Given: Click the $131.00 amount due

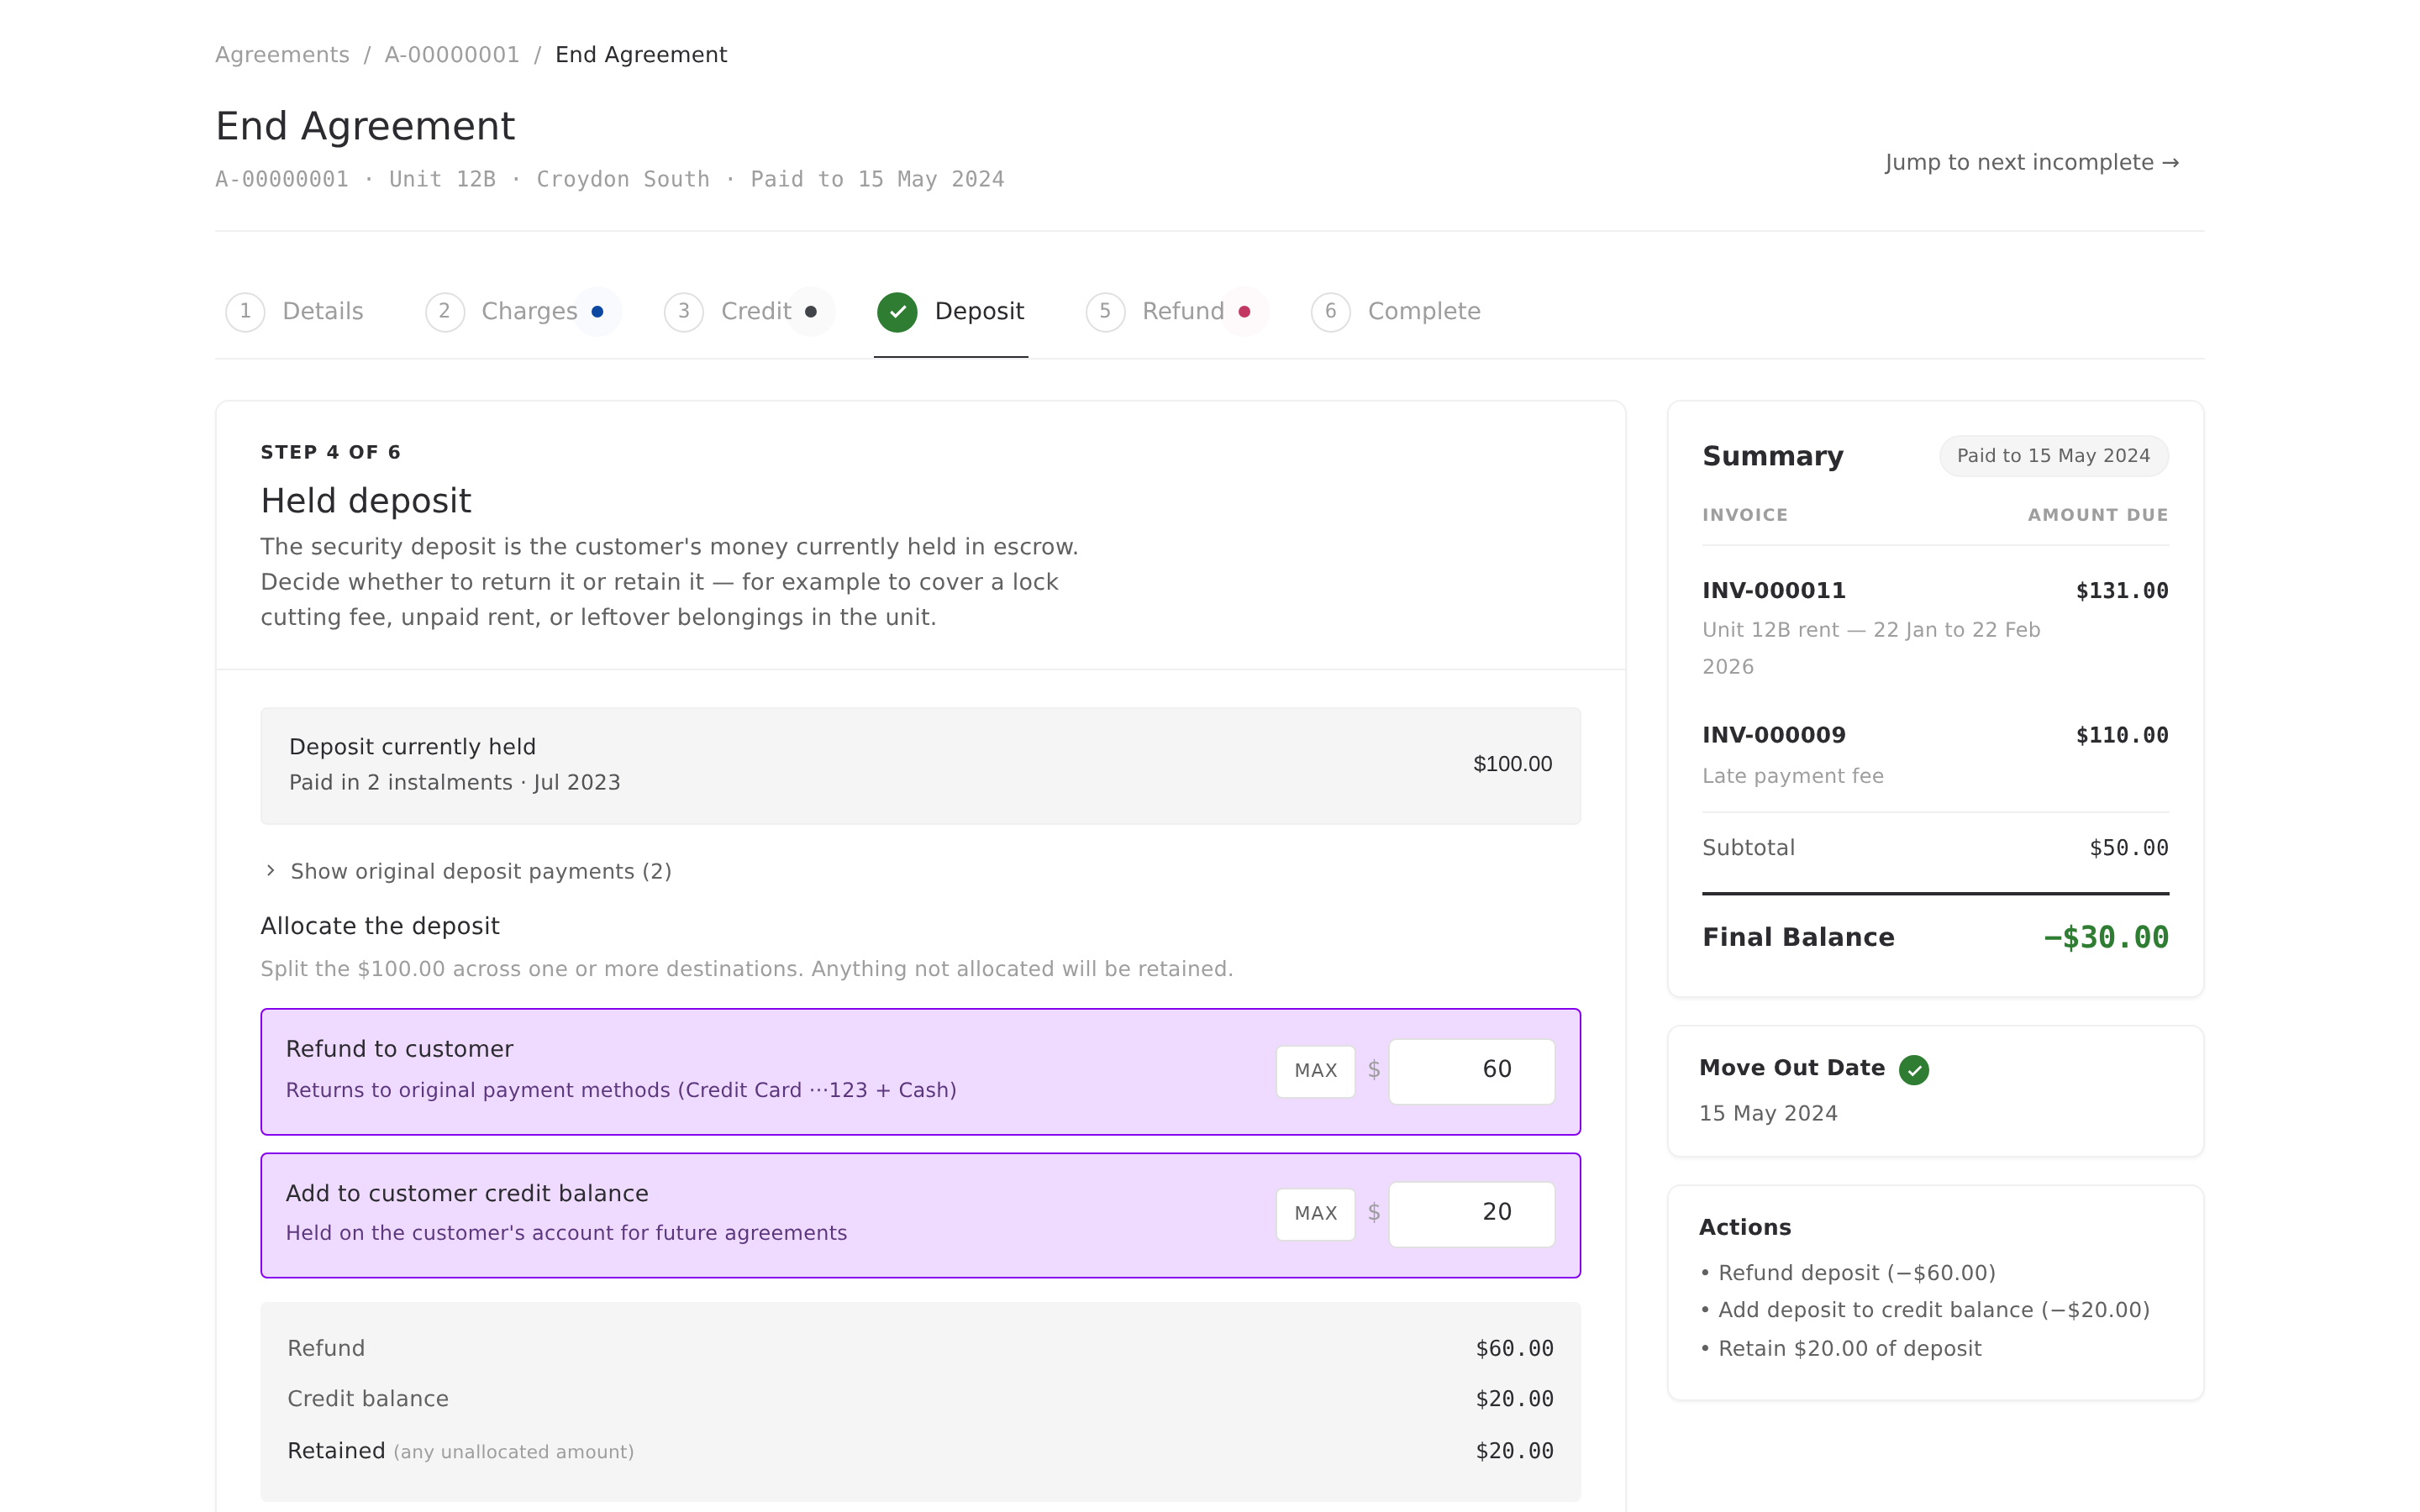Looking at the screenshot, I should [2122, 591].
